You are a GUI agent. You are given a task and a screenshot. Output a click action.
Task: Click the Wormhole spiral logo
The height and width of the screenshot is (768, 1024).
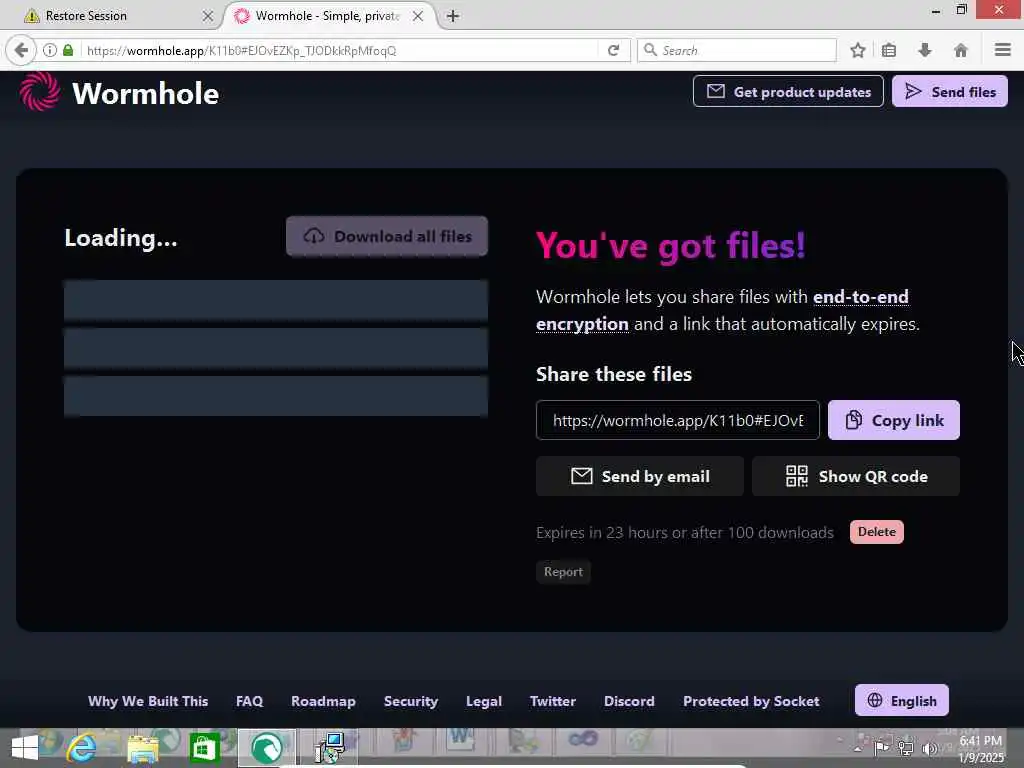(x=39, y=91)
